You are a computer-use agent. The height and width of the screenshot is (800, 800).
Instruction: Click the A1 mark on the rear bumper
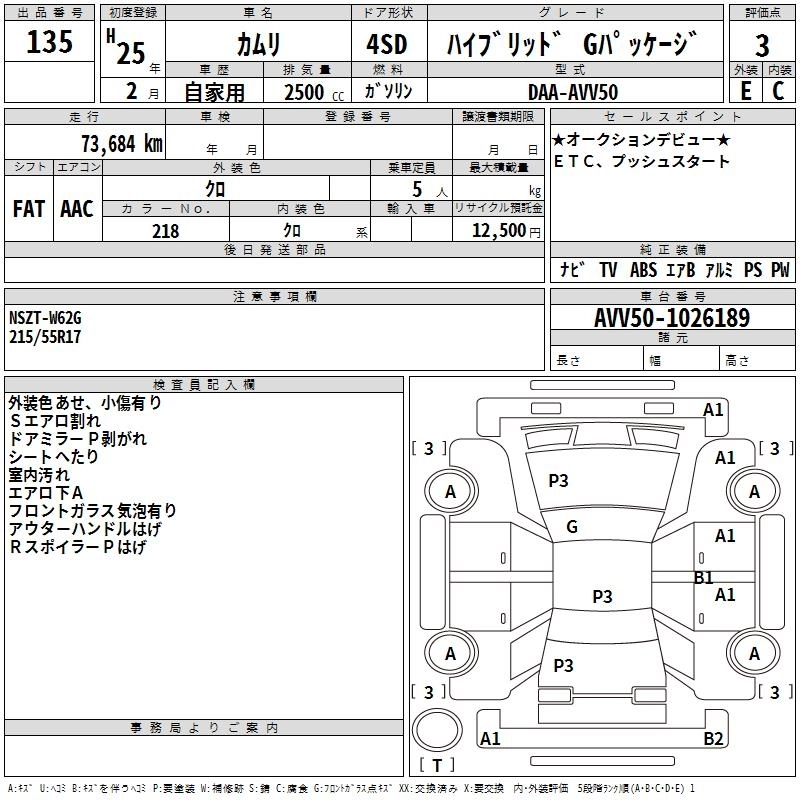coord(490,739)
